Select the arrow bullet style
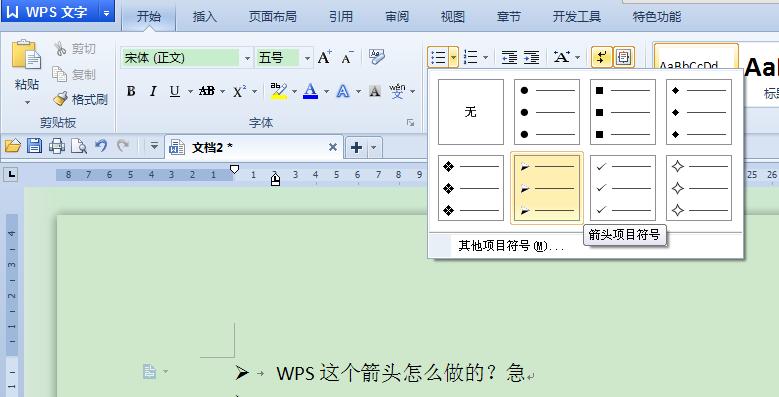 [546, 188]
